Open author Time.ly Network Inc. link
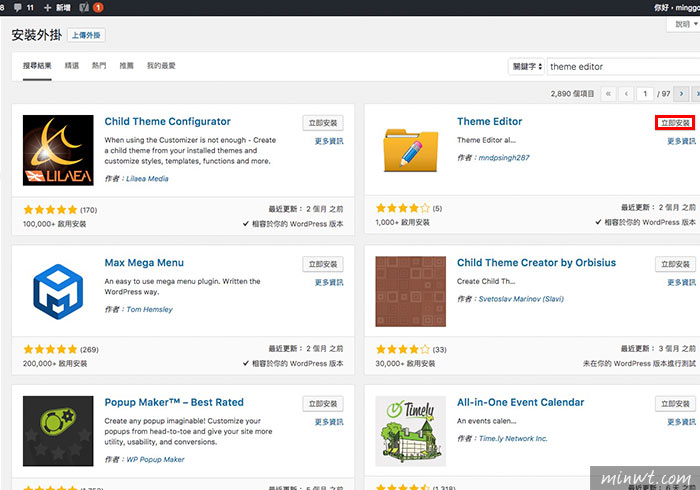The height and width of the screenshot is (490, 700). coord(513,439)
